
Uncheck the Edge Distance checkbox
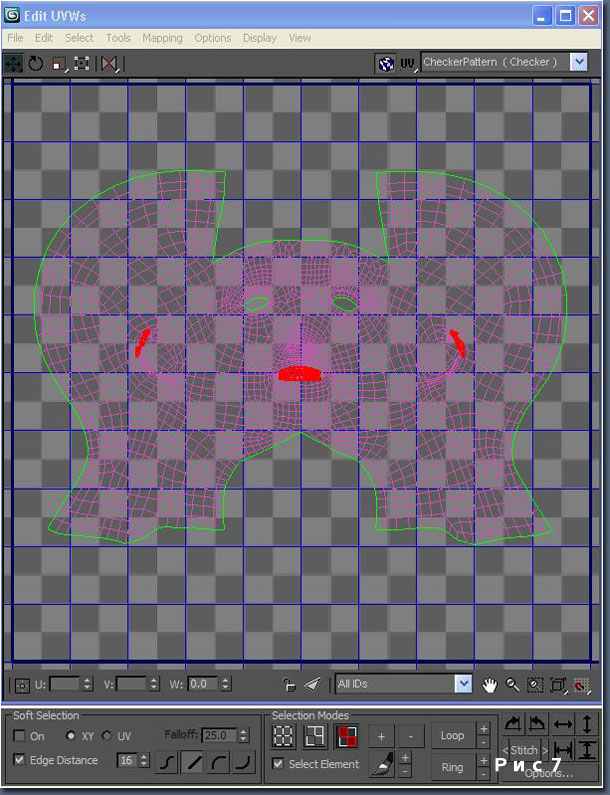(20, 760)
